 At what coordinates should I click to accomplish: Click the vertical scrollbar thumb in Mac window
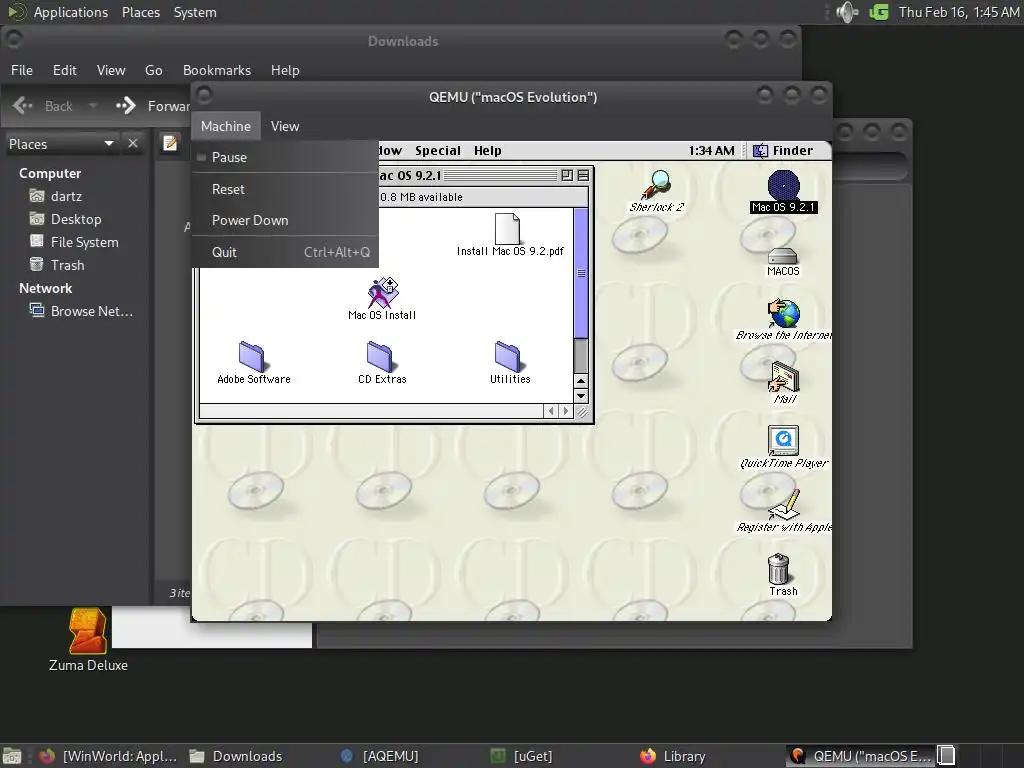(x=581, y=273)
